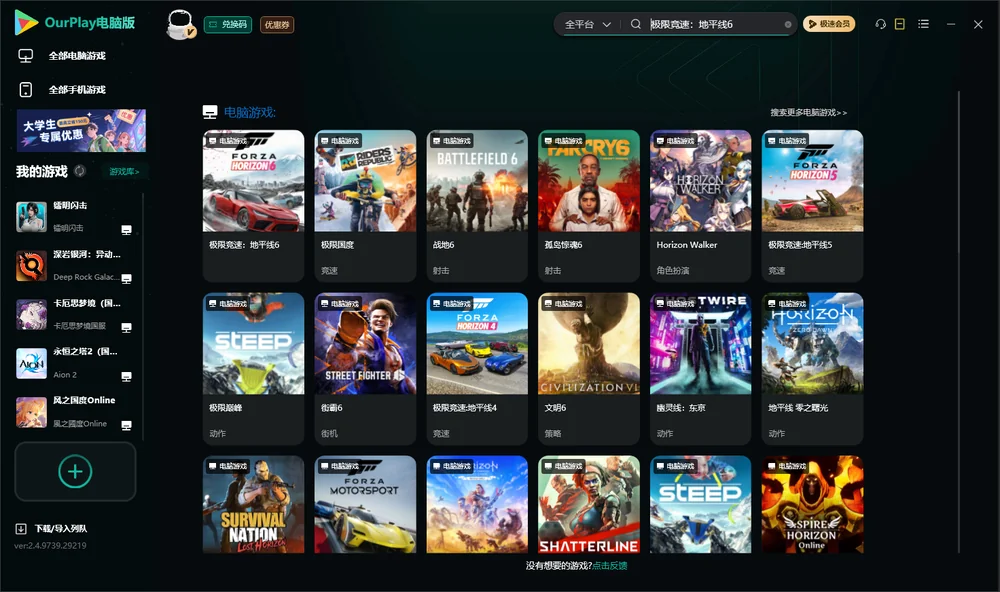The width and height of the screenshot is (1000, 592).
Task: Open the user avatar profile
Action: pyautogui.click(x=180, y=24)
